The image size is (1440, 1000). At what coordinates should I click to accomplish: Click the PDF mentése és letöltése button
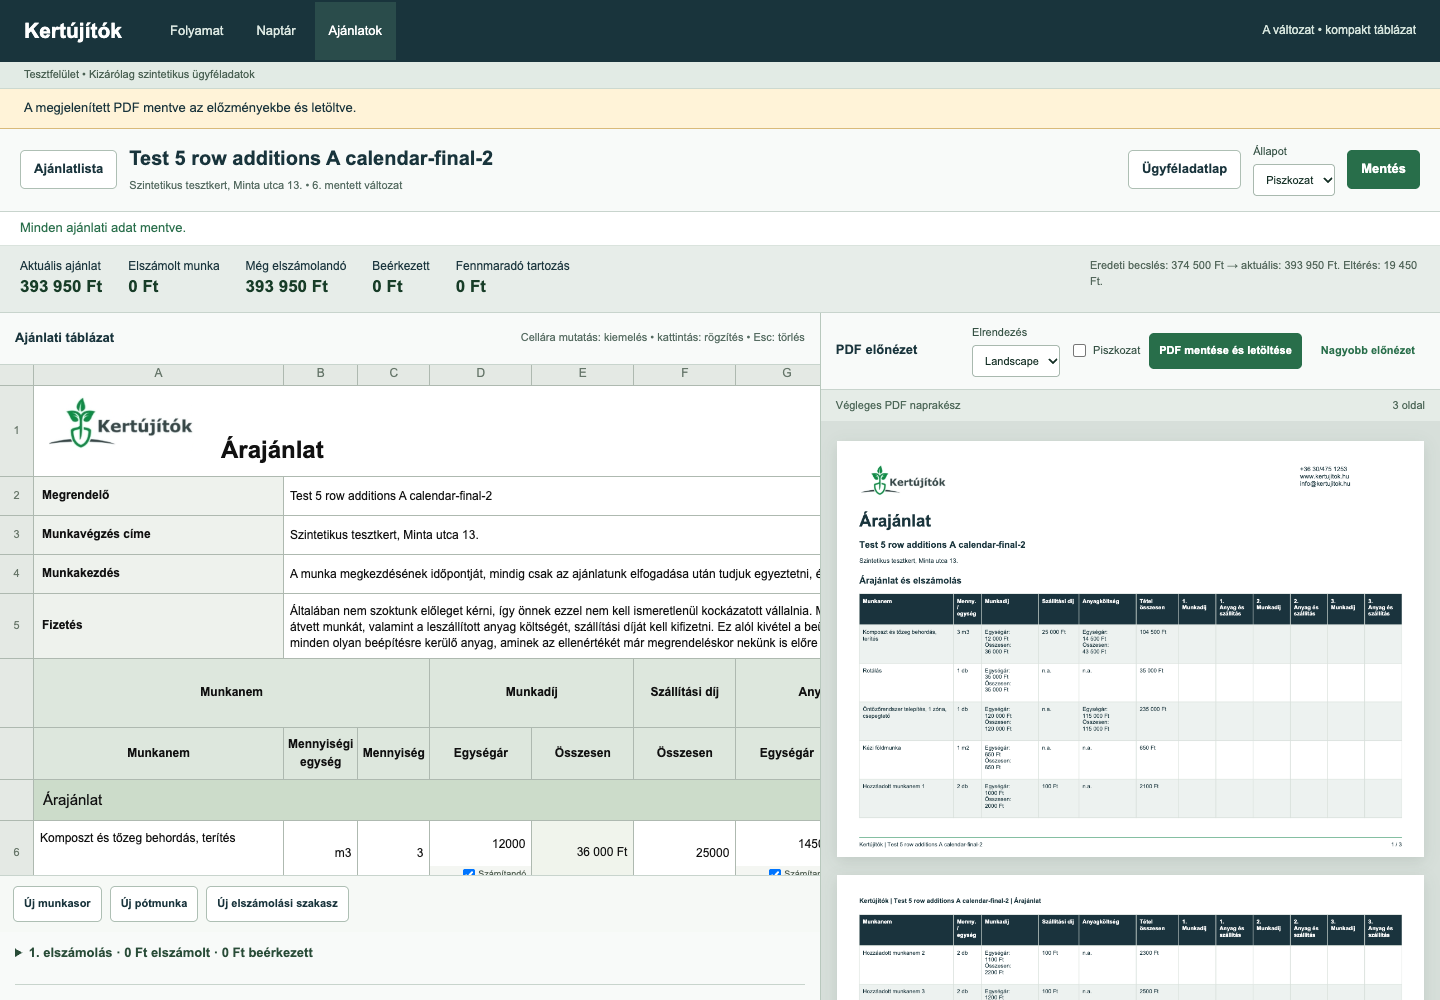coord(1225,351)
